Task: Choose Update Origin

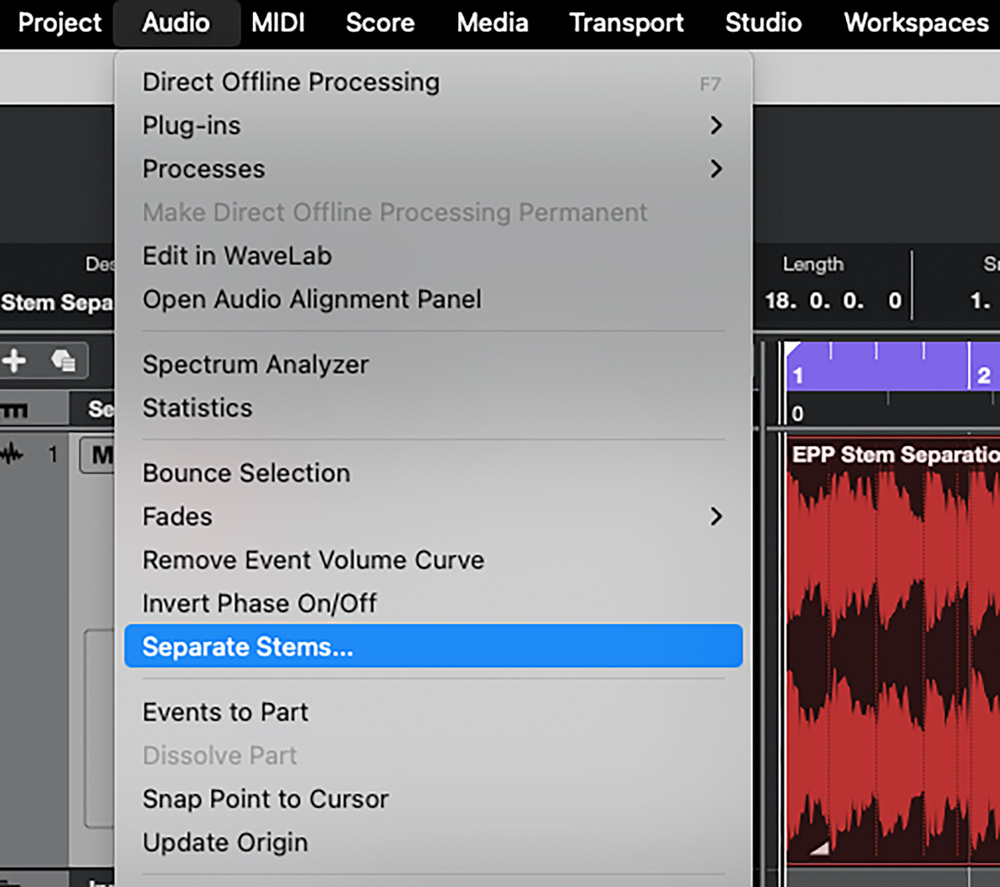Action: click(434, 842)
